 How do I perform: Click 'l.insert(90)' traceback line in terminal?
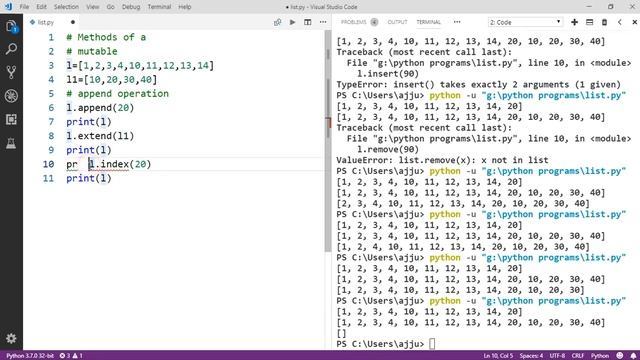tap(388, 74)
